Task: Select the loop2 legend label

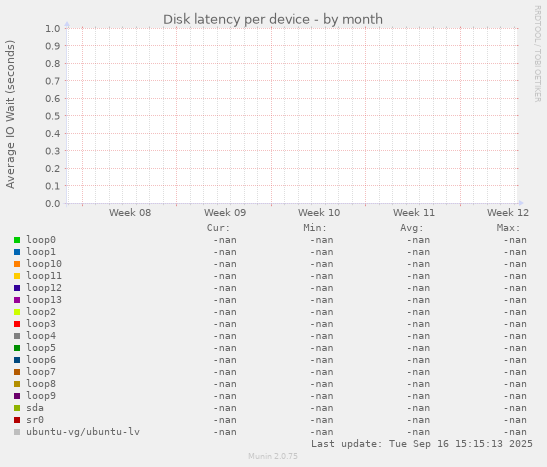Action: (x=41, y=312)
